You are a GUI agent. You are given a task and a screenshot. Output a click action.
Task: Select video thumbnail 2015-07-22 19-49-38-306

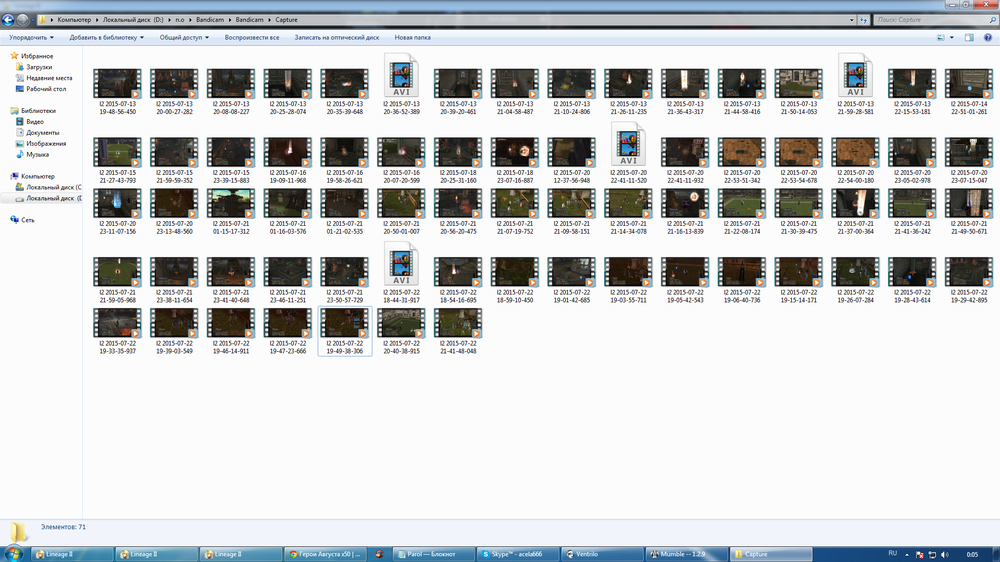tap(345, 330)
